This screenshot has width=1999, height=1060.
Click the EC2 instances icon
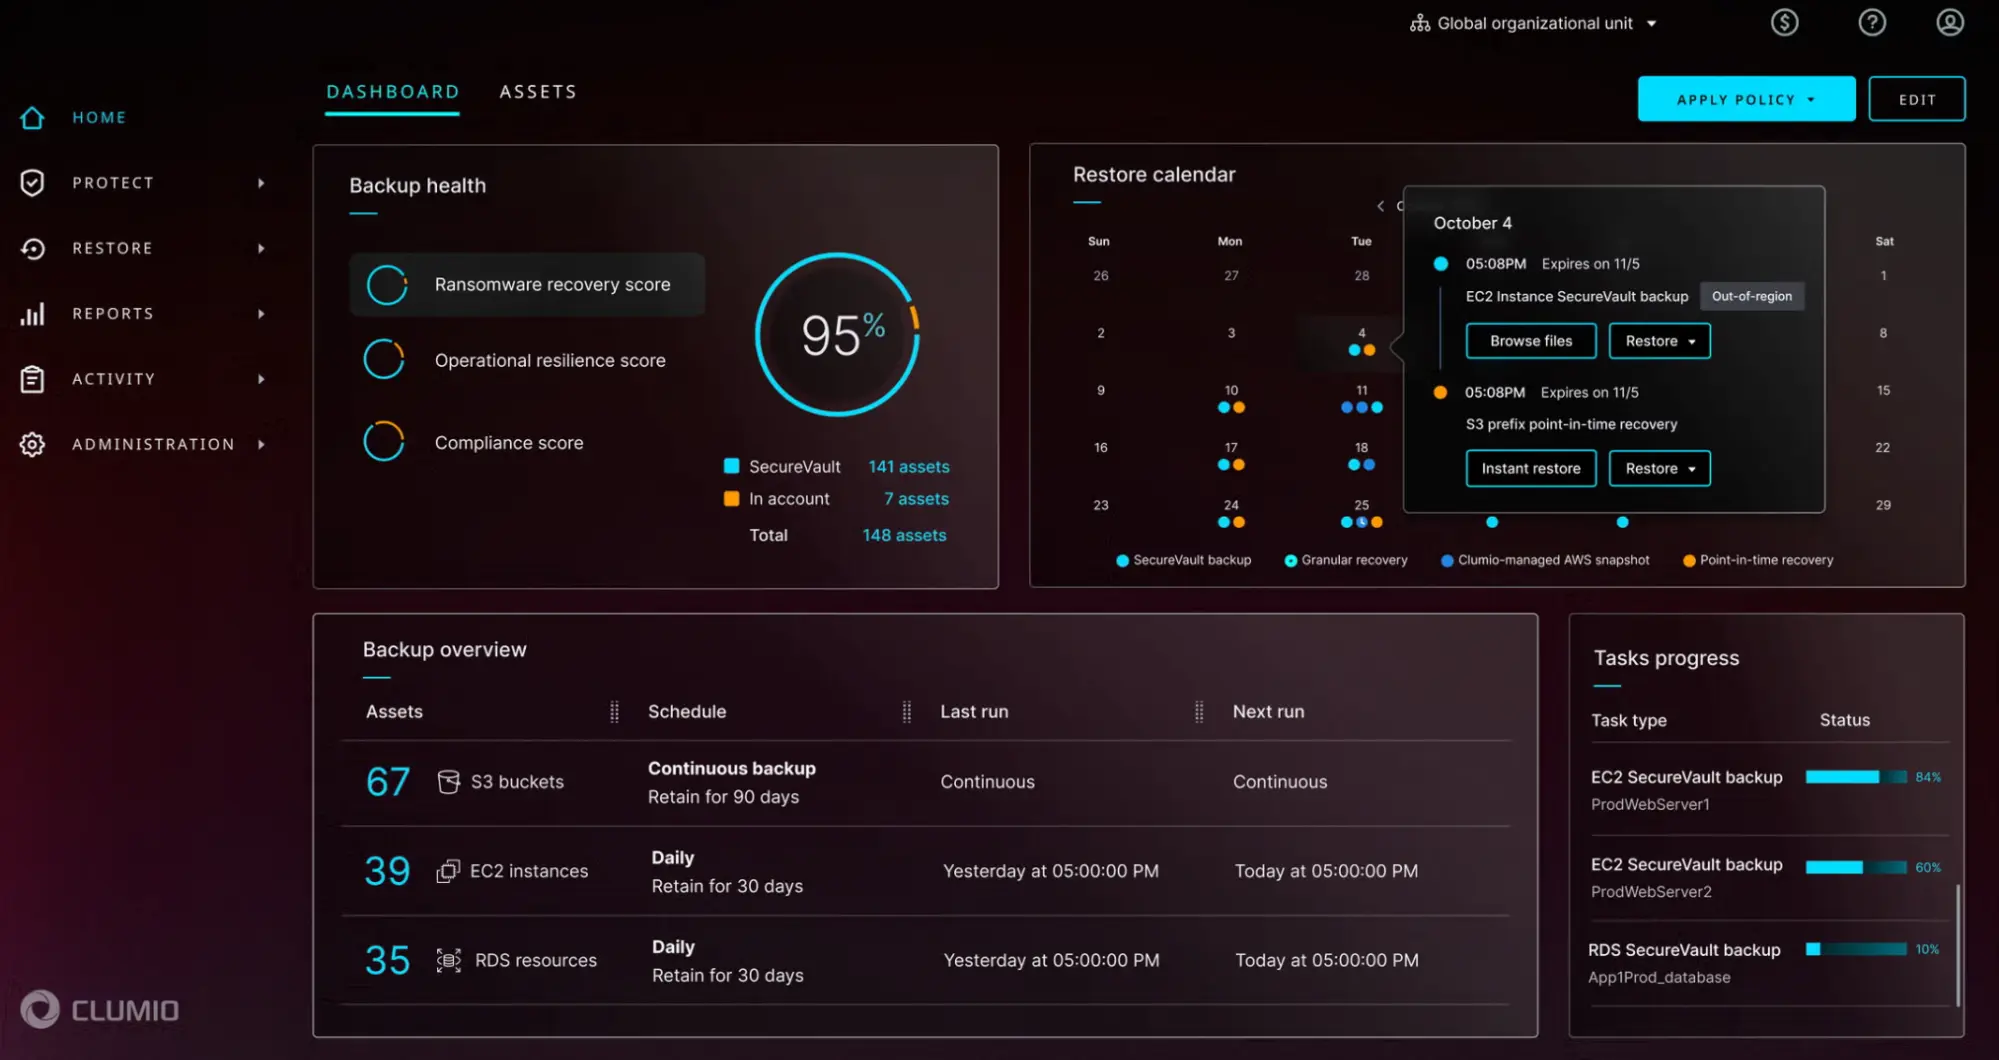(448, 871)
